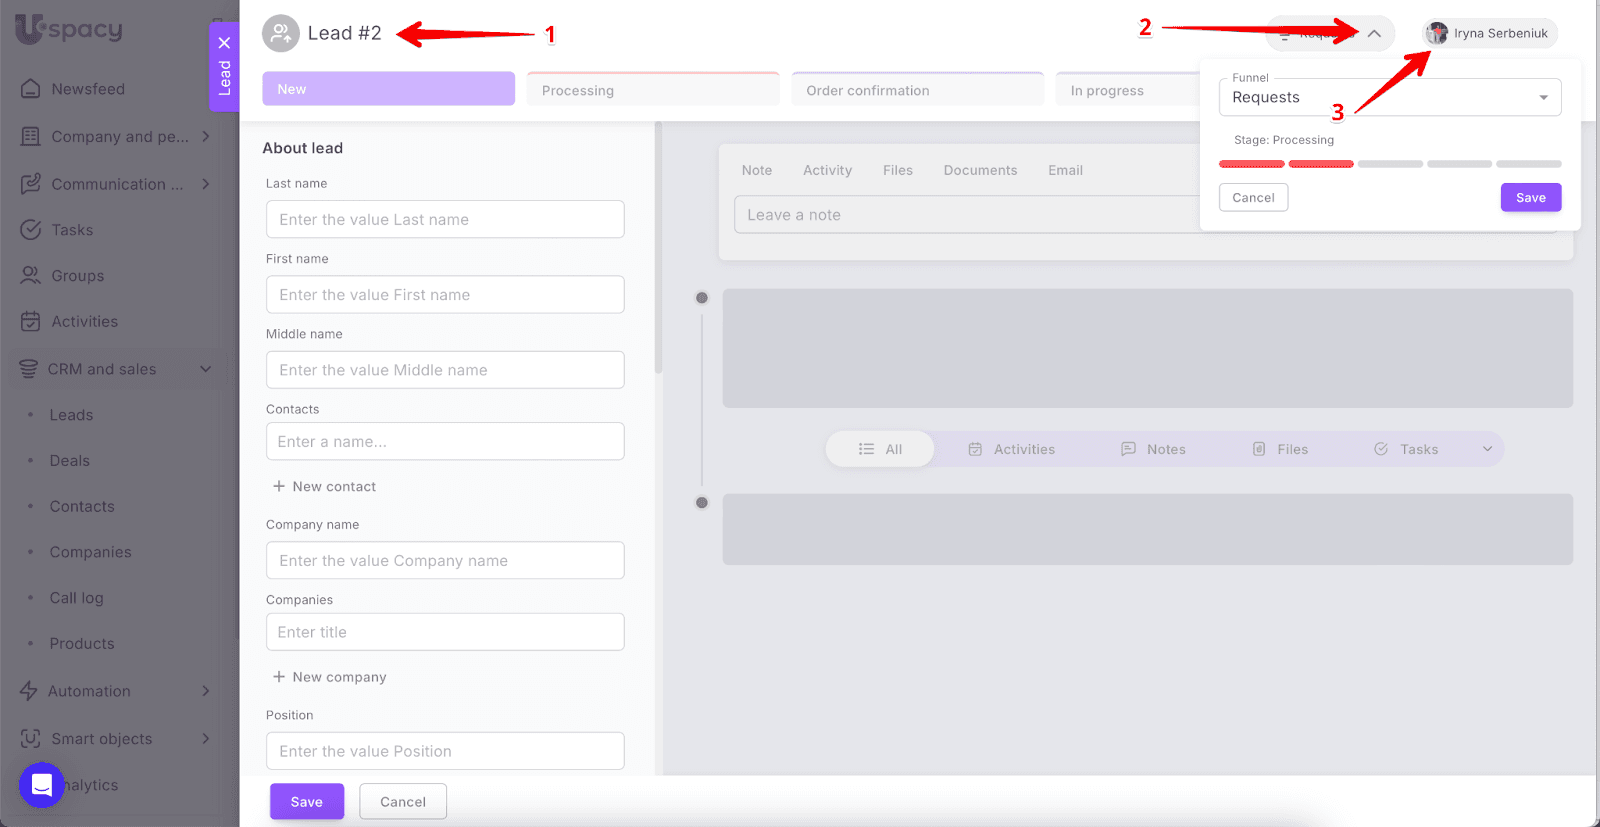Click the Activities calendar icon in sidebar
Image resolution: width=1600 pixels, height=827 pixels.
tap(31, 322)
